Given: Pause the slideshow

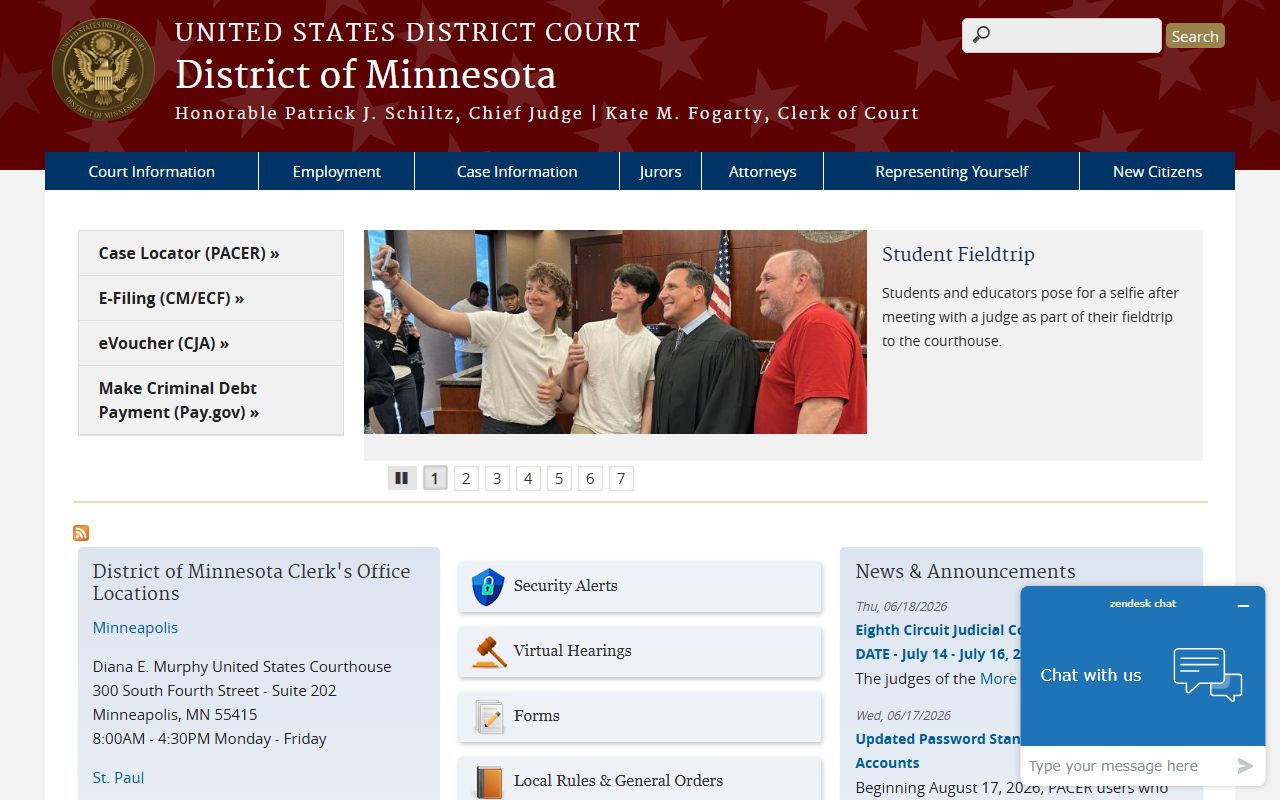Looking at the screenshot, I should [402, 478].
